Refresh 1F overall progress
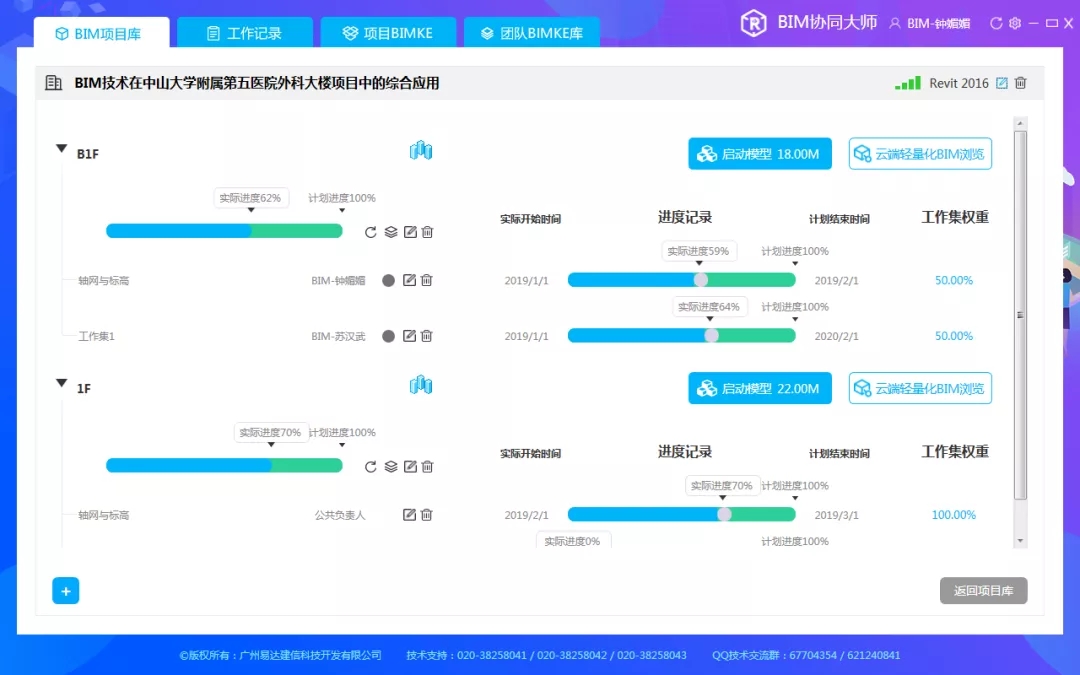The width and height of the screenshot is (1080, 675). pos(371,467)
